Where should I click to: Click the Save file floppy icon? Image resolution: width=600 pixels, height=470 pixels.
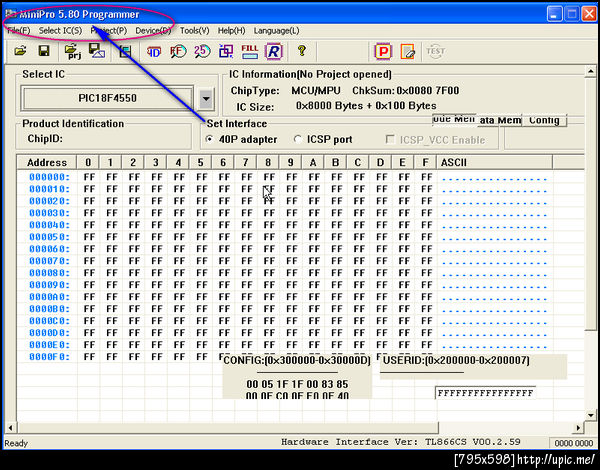point(44,51)
